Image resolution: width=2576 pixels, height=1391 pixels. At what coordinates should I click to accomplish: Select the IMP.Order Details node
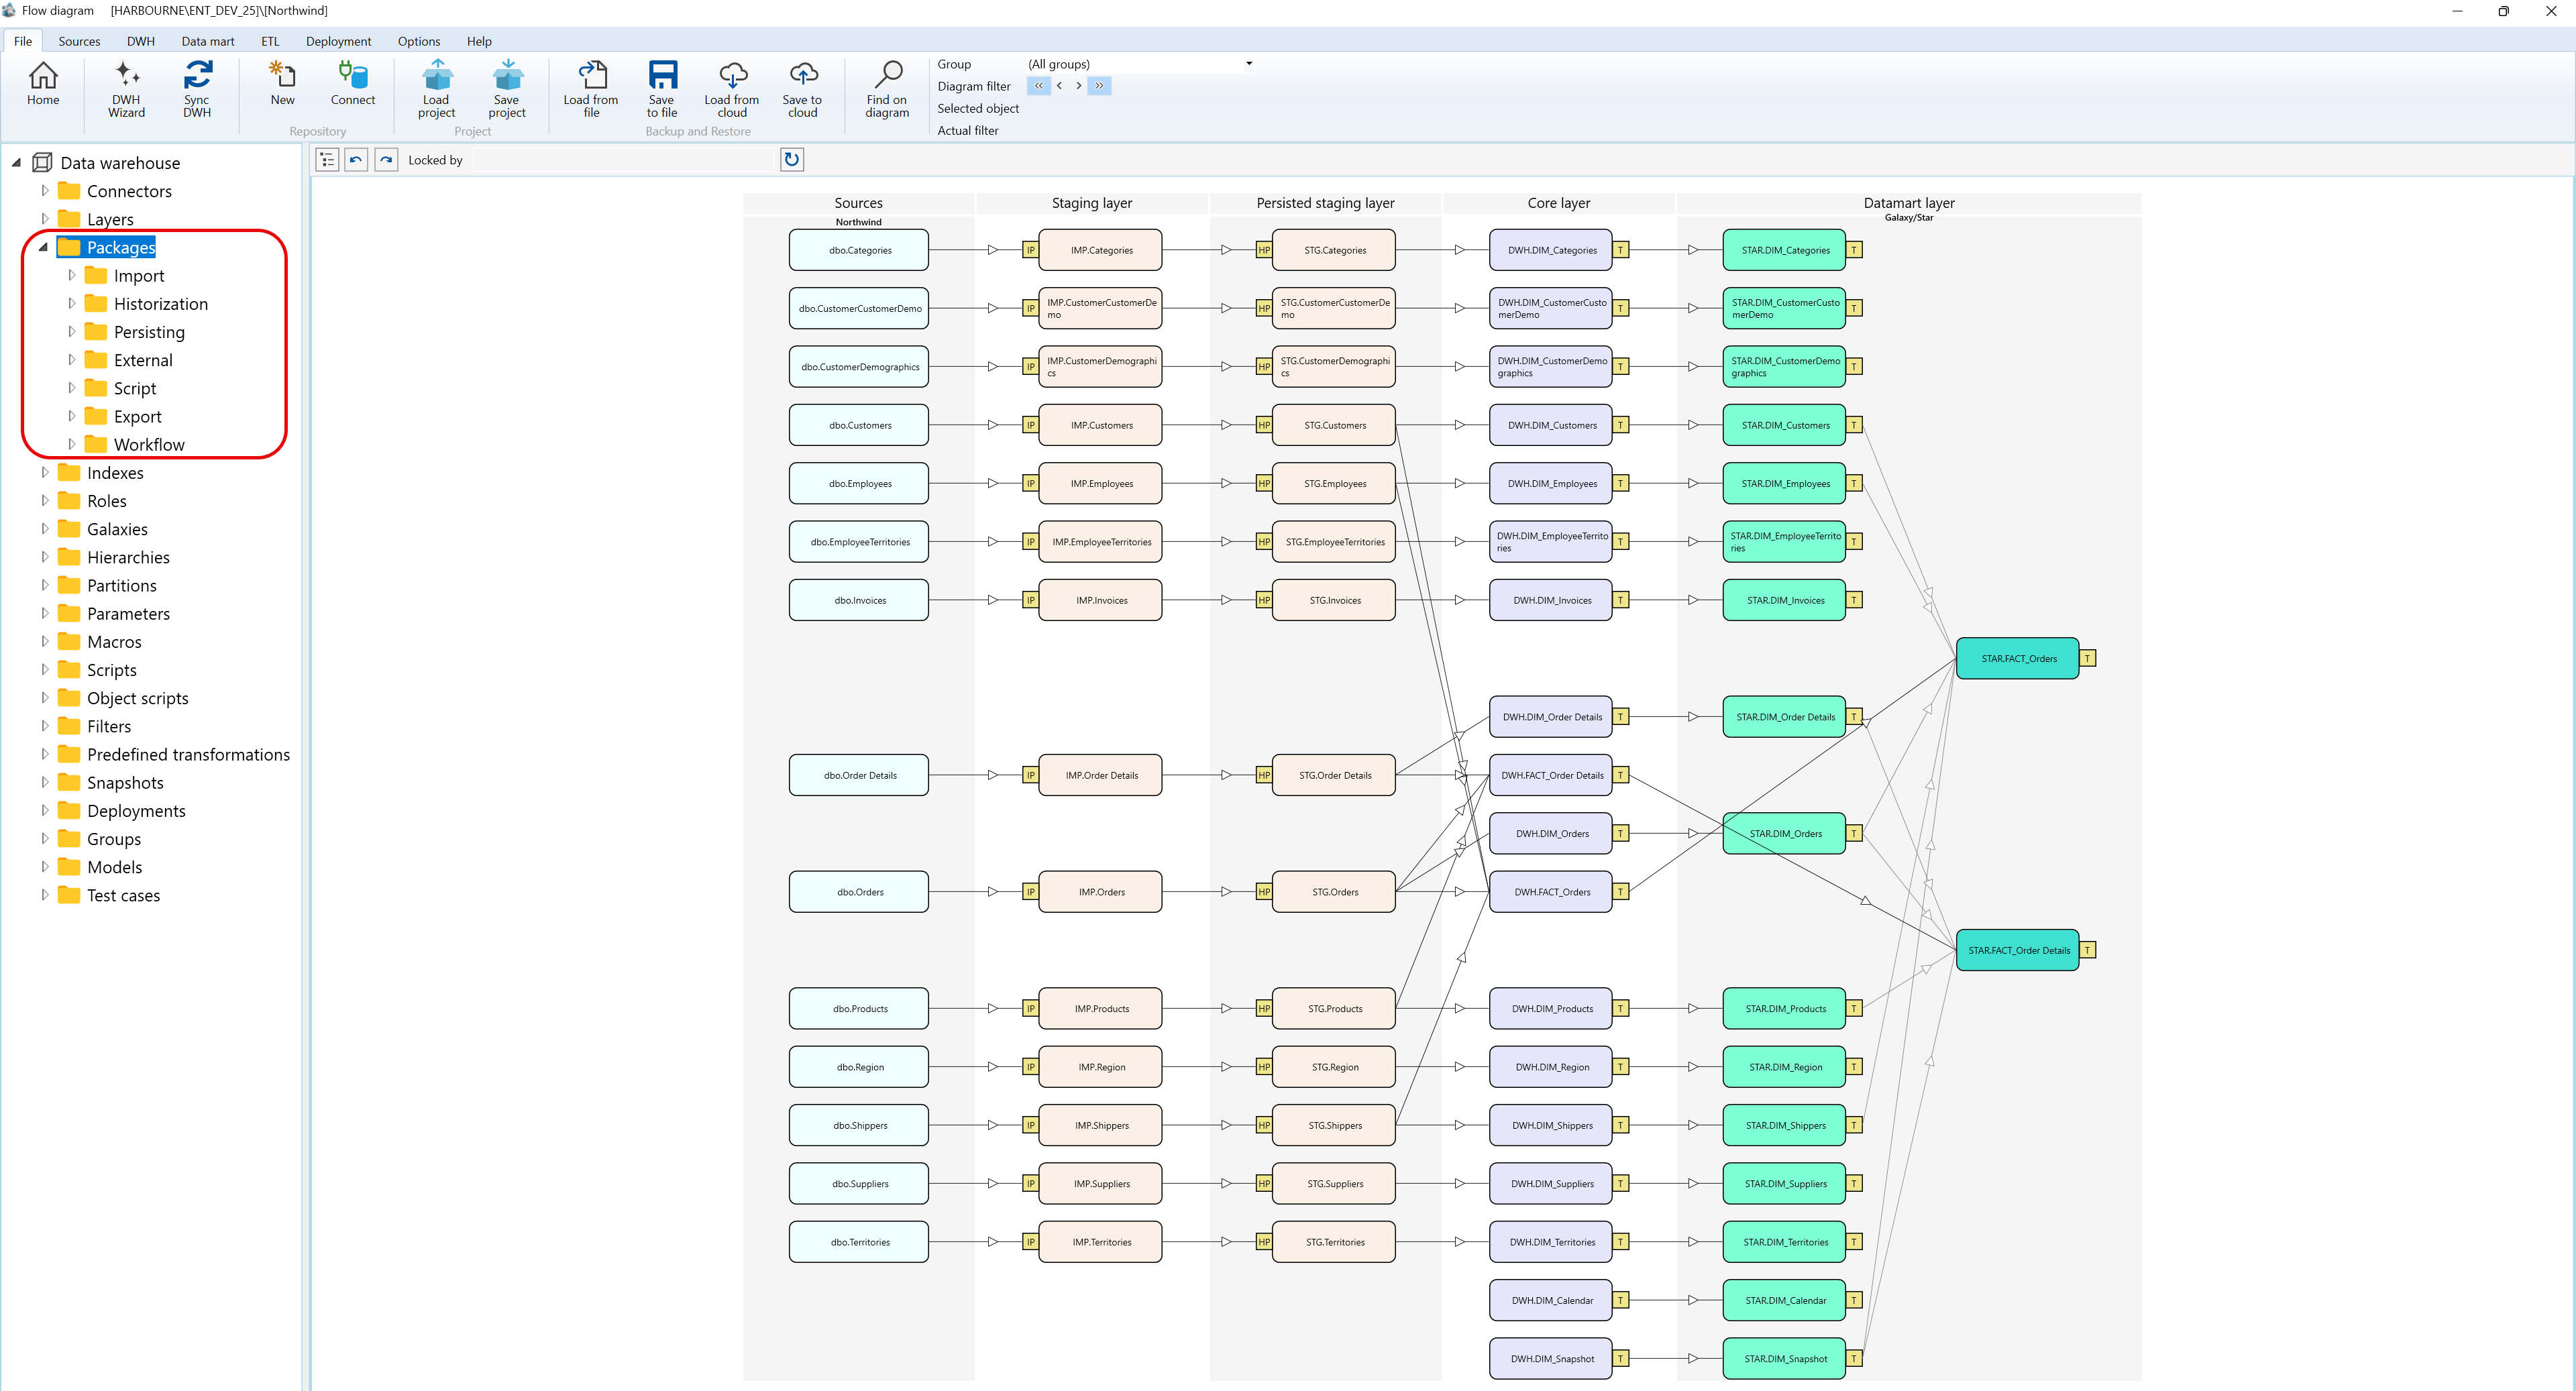pyautogui.click(x=1101, y=775)
